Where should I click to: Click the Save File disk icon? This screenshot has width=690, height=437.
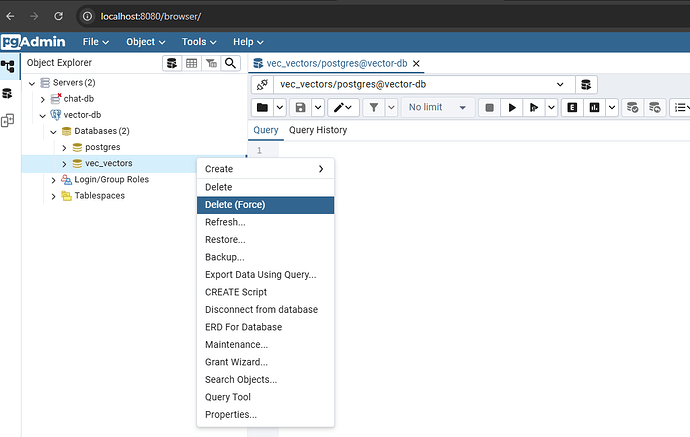tap(301, 107)
